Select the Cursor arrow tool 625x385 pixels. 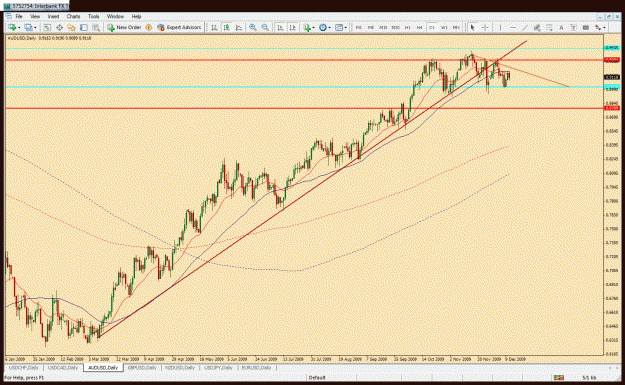point(473,28)
